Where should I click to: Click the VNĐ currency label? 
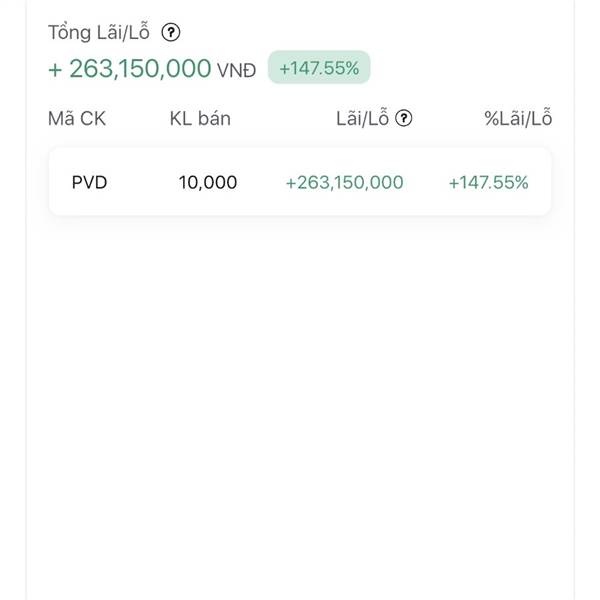(236, 70)
